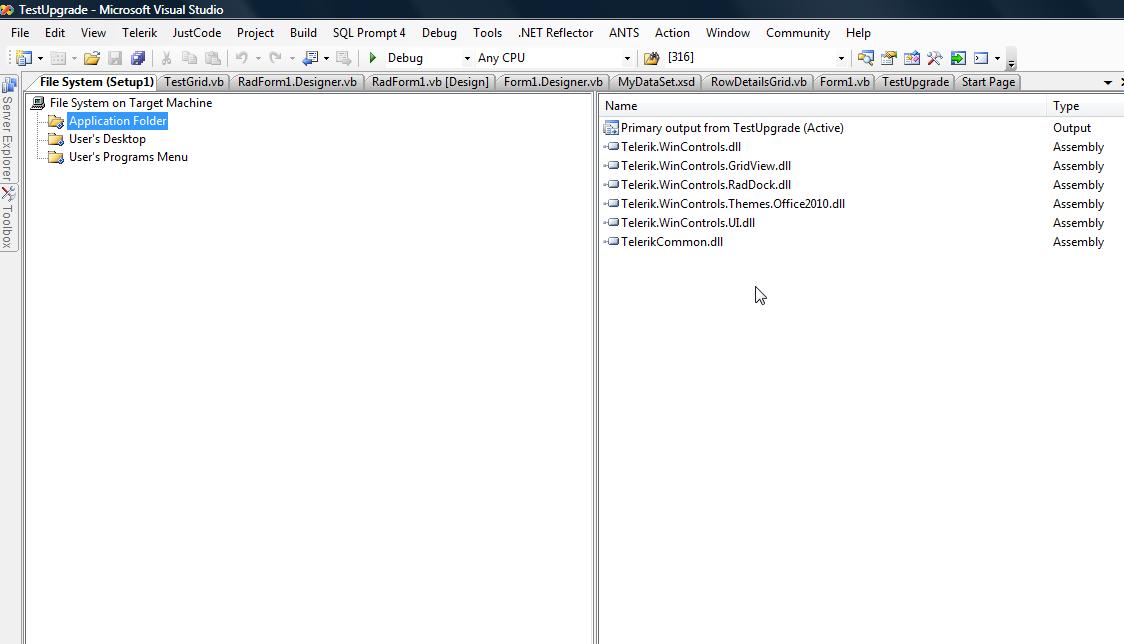
Task: Click the Add New Item toolbar icon
Action: (x=59, y=58)
